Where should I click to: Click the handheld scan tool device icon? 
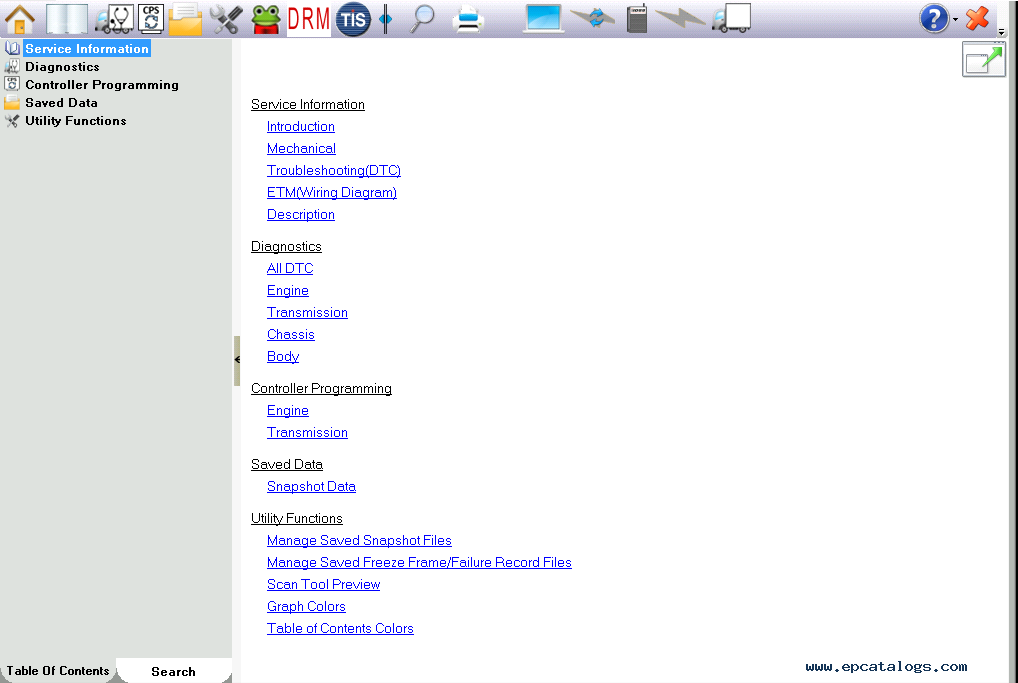638,18
